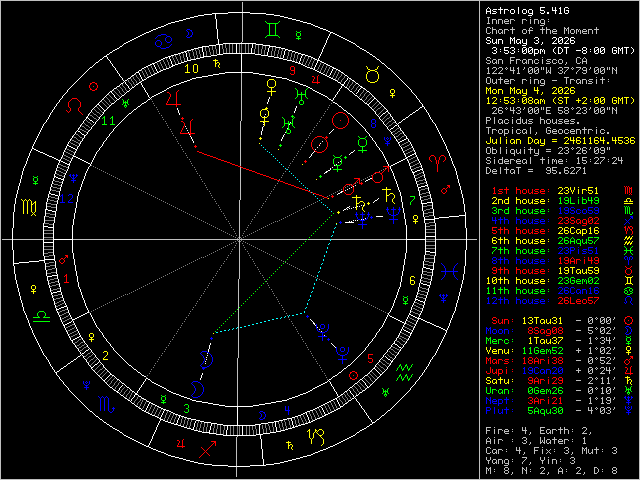Click the green Gemini glyph on the wheel
This screenshot has width=640, height=480.
point(272,30)
